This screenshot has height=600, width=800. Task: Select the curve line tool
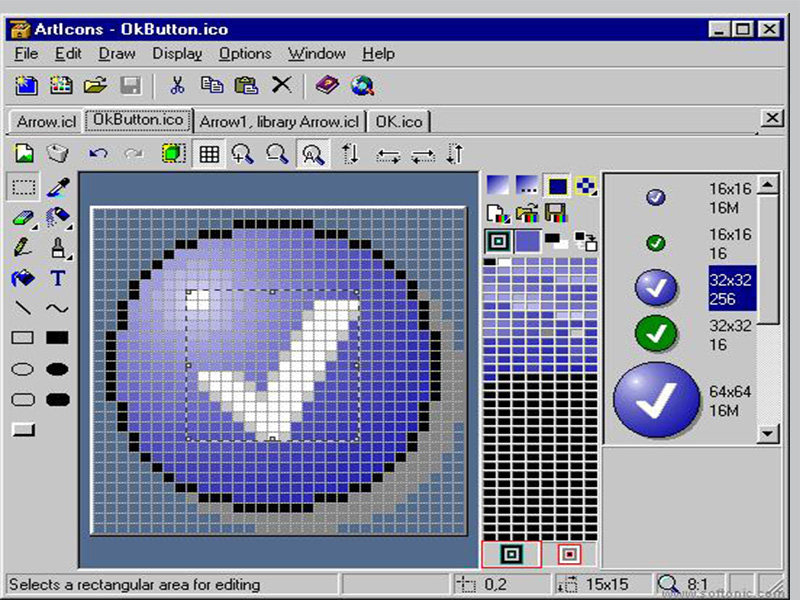[58, 308]
